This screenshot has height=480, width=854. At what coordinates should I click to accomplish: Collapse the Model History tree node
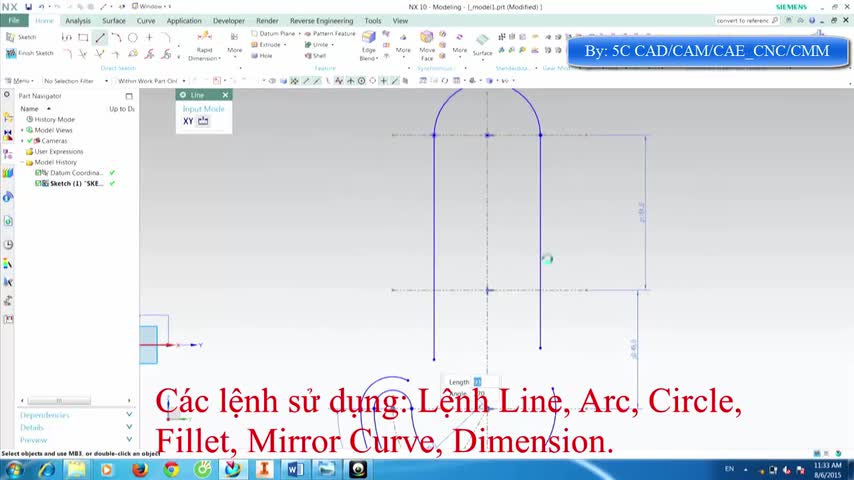coord(22,162)
